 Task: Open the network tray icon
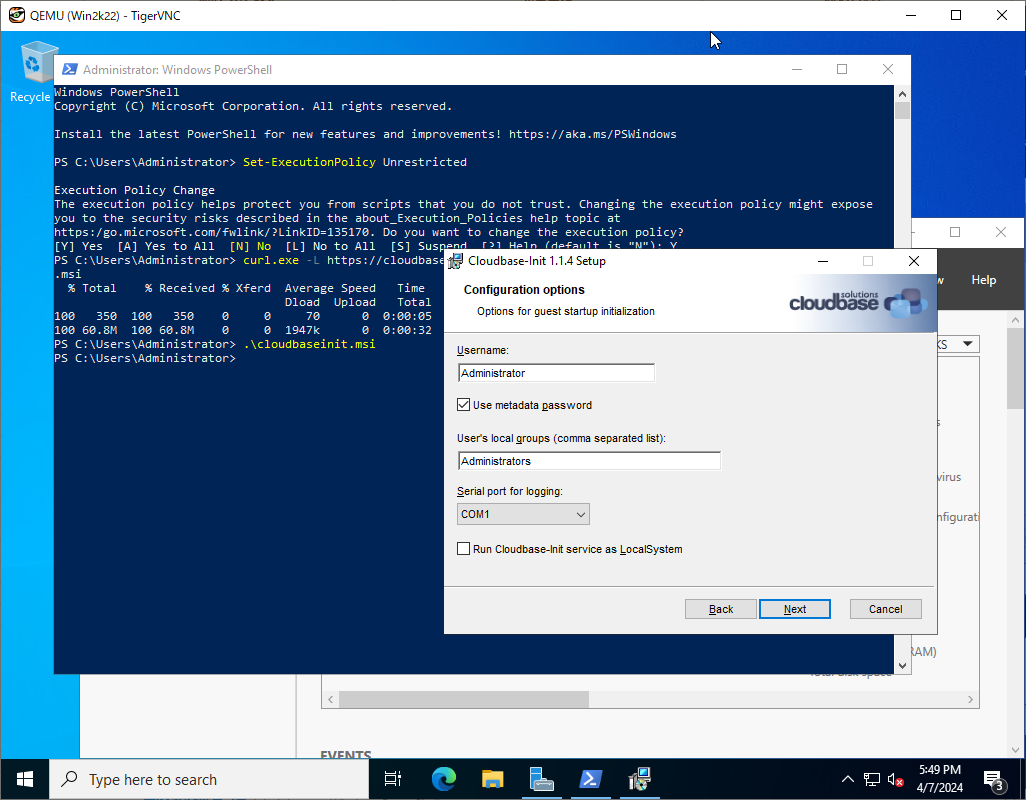872,779
